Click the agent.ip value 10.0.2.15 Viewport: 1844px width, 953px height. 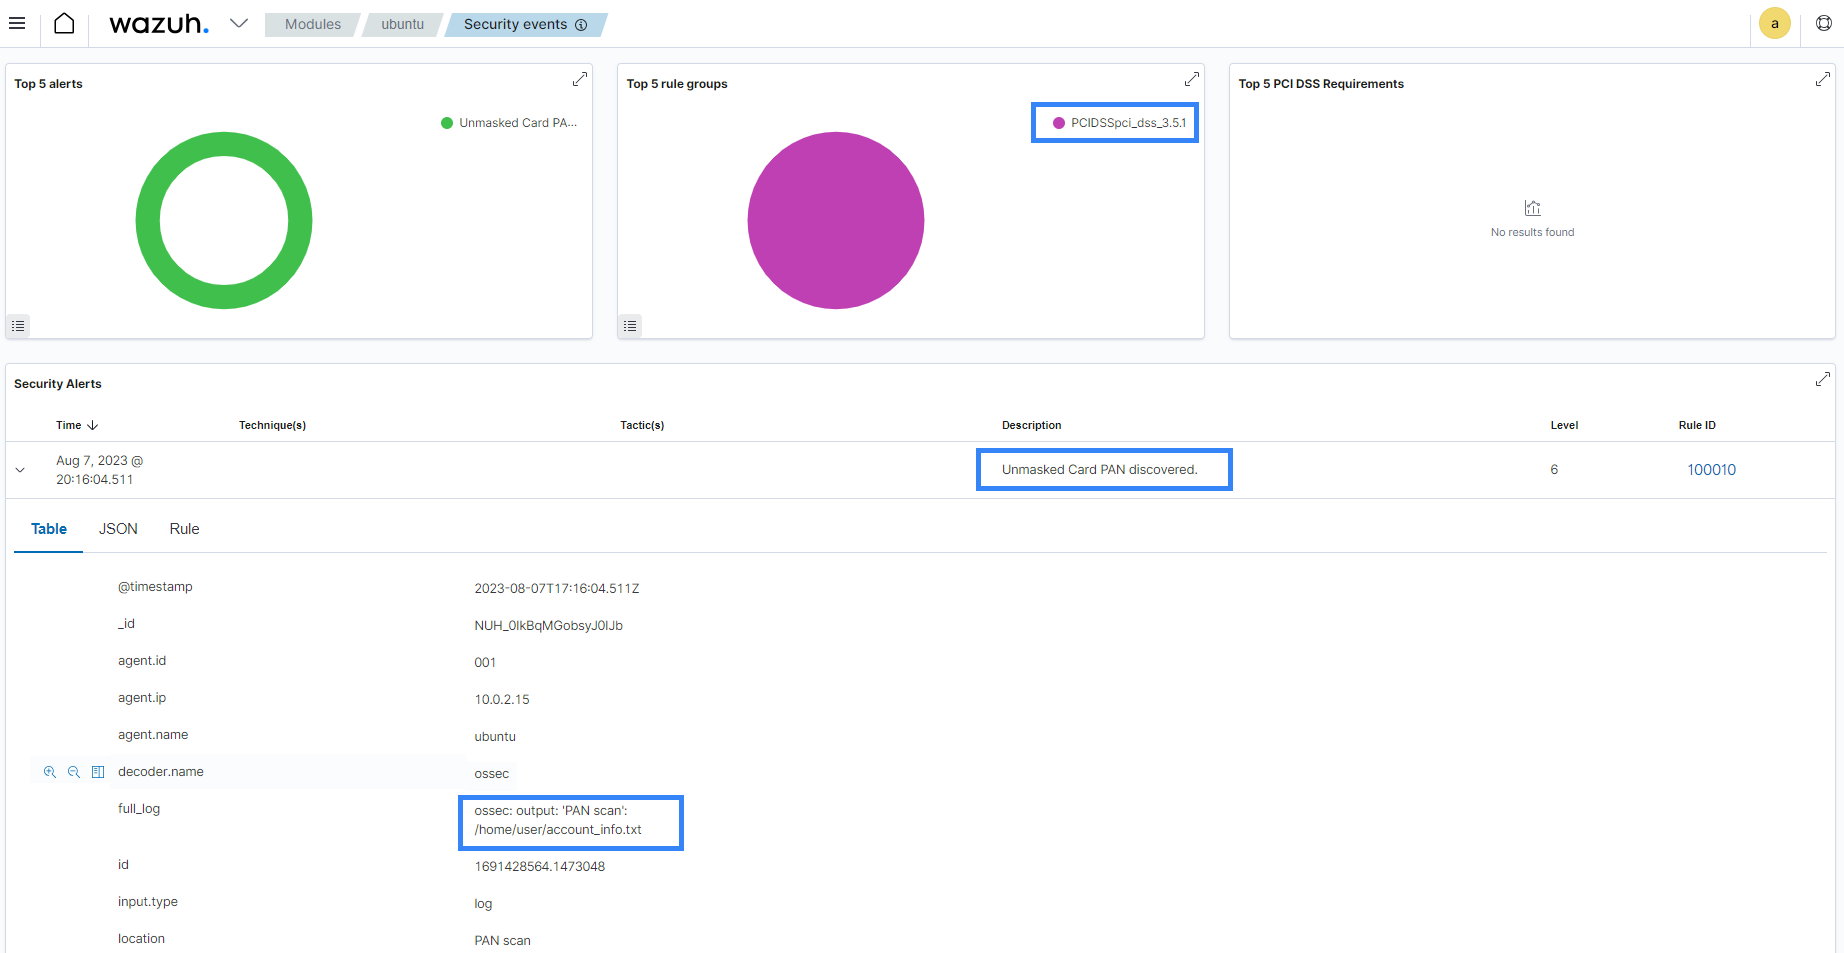[502, 699]
